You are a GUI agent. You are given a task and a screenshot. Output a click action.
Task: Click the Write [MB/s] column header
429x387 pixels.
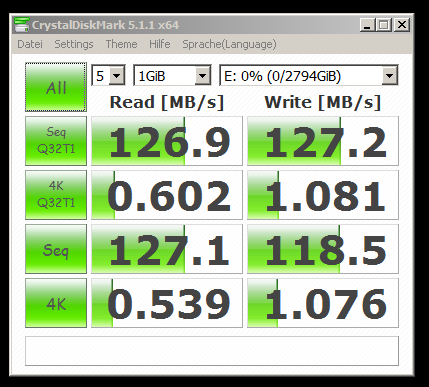click(323, 102)
